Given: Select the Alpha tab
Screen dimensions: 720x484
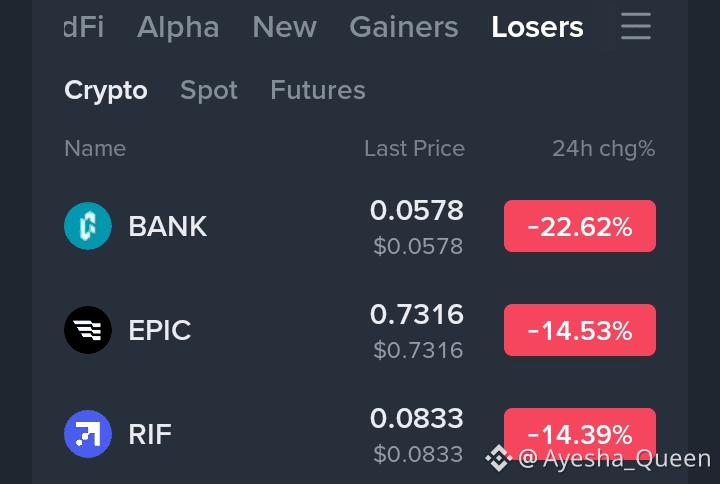Looking at the screenshot, I should pos(178,27).
